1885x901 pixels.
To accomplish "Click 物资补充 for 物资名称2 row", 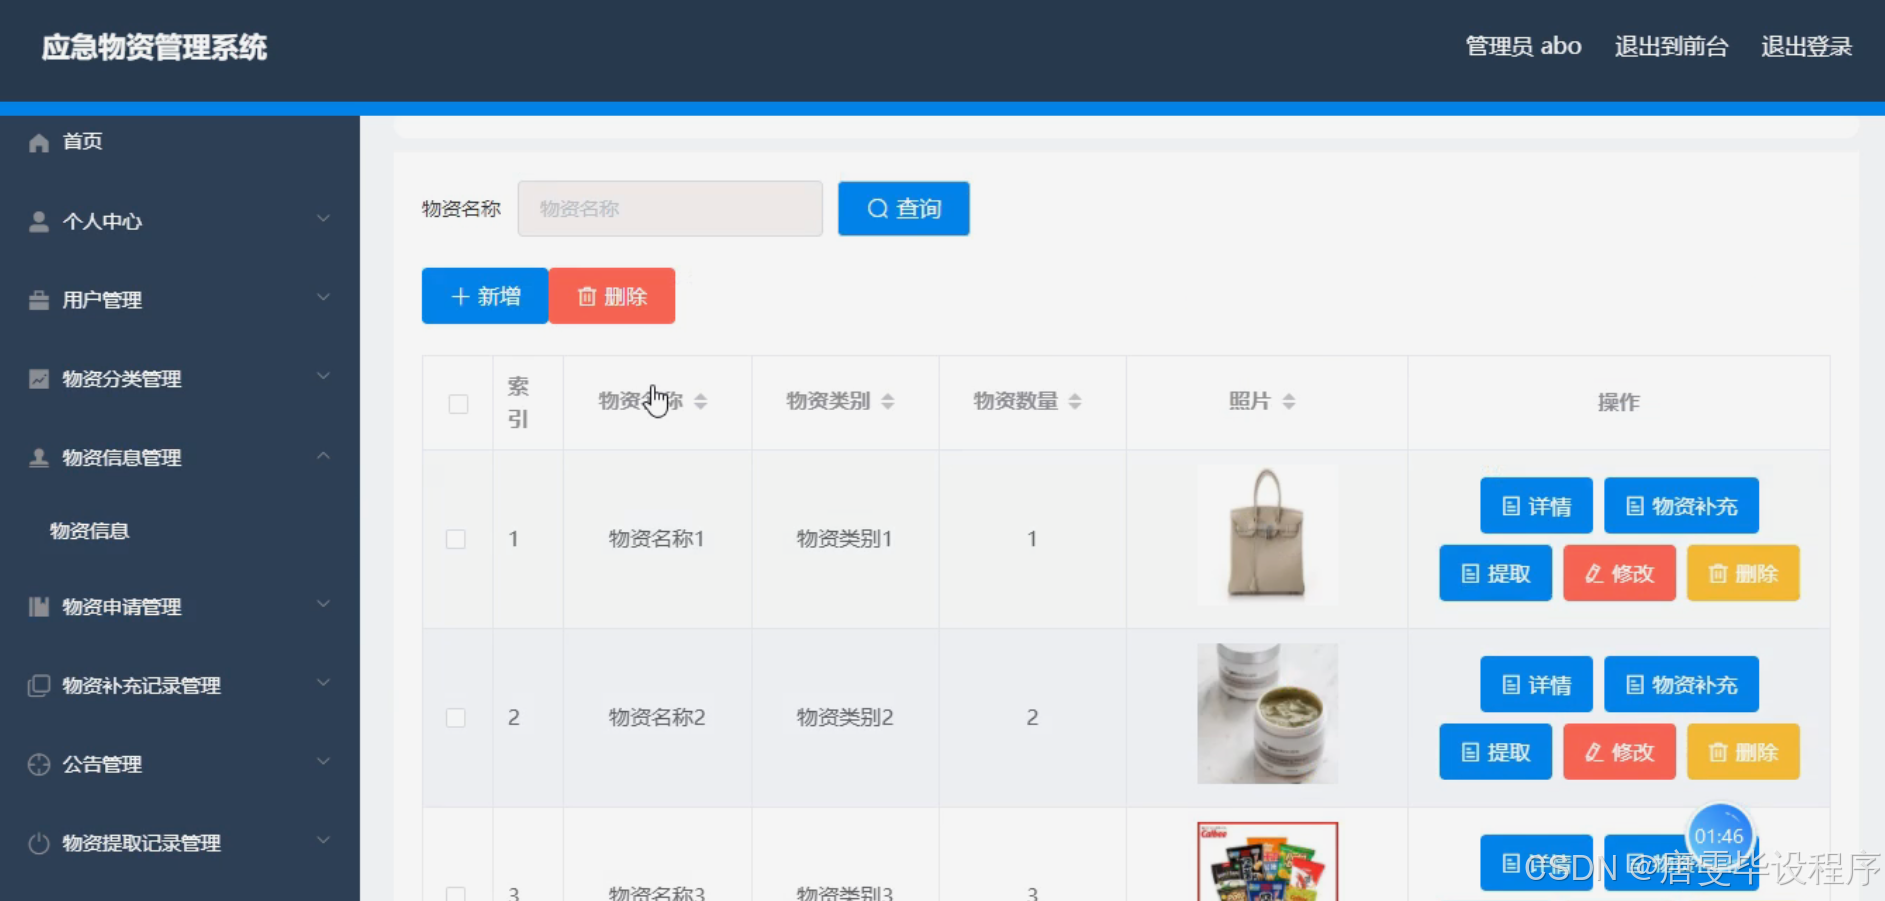I will (x=1682, y=685).
